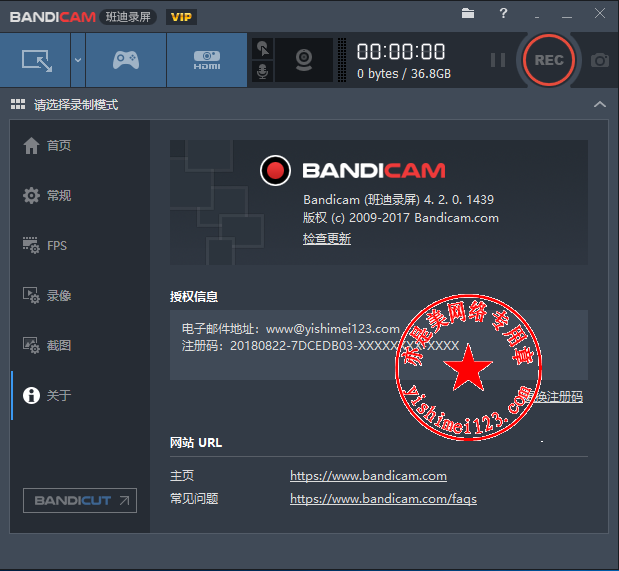Click the 换注册码 change registration link
Viewport: 619px width, 571px height.
click(x=557, y=396)
